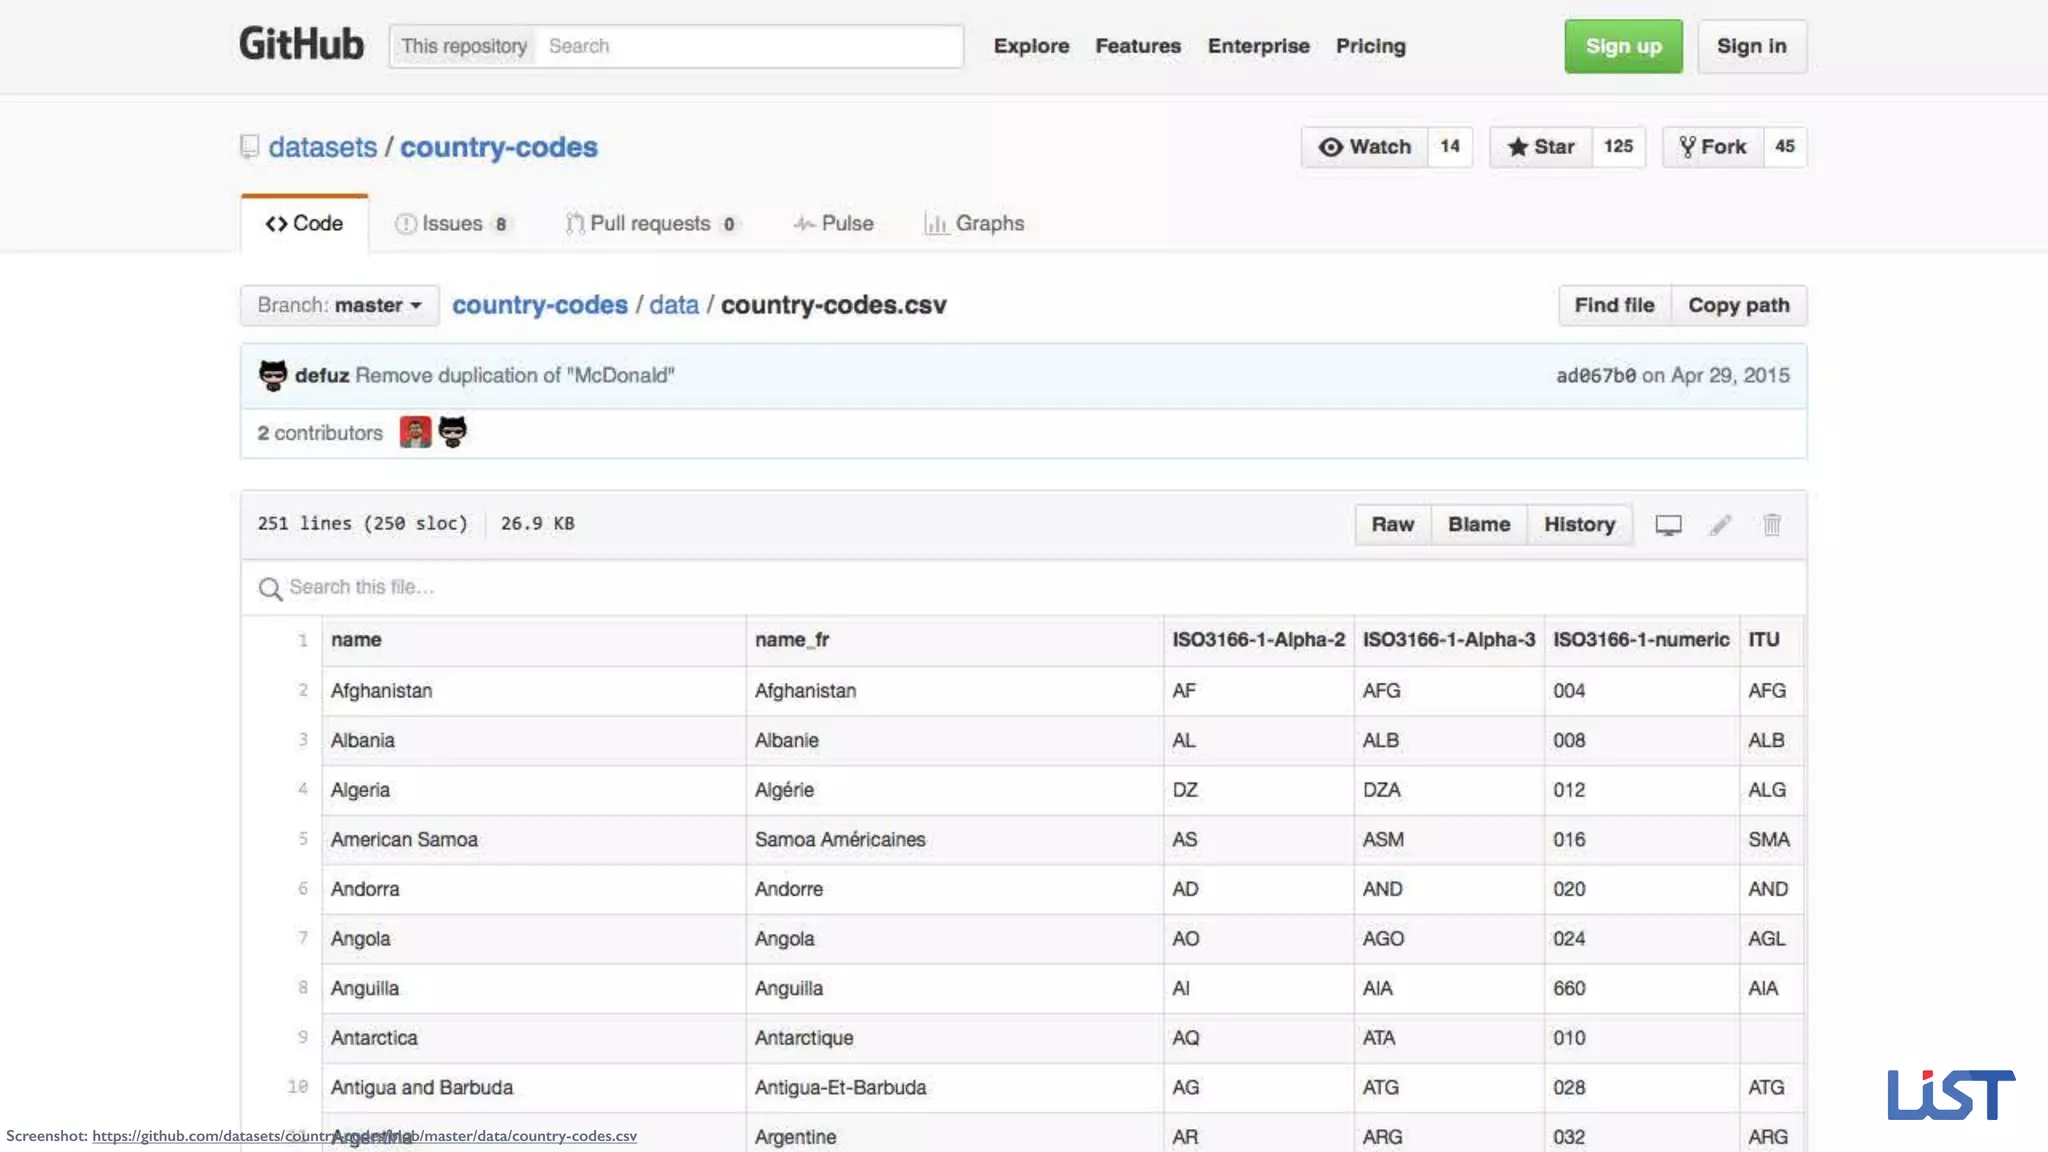The image size is (2048, 1152).
Task: Fork the country-codes repository
Action: [1713, 147]
